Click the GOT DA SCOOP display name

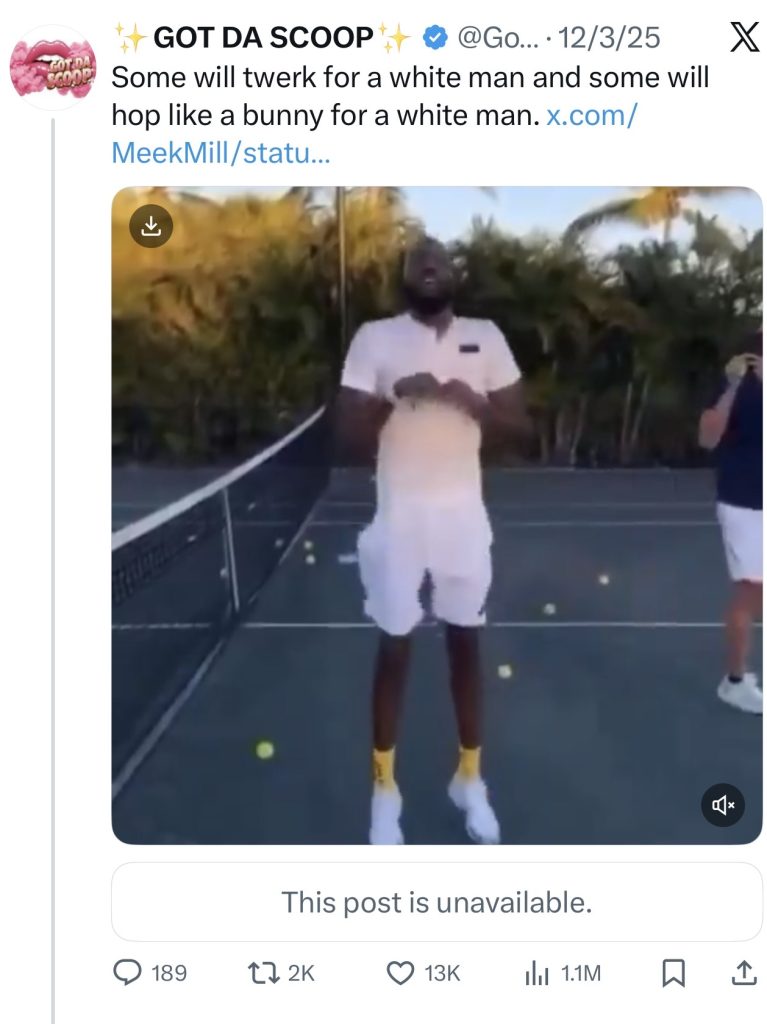point(262,39)
